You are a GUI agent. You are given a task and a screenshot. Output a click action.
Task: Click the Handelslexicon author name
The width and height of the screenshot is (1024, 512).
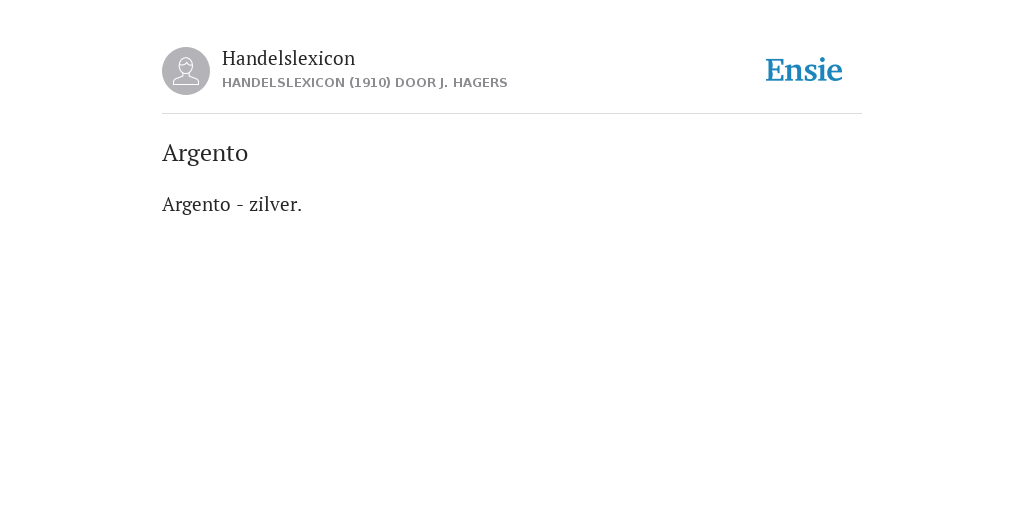pos(288,58)
